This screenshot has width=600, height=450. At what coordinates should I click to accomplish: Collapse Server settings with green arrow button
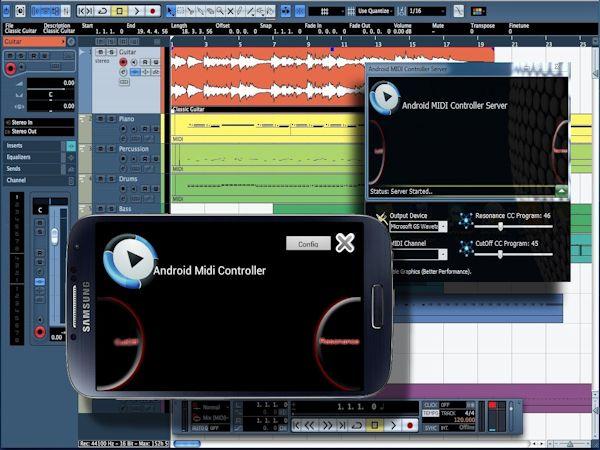point(561,191)
